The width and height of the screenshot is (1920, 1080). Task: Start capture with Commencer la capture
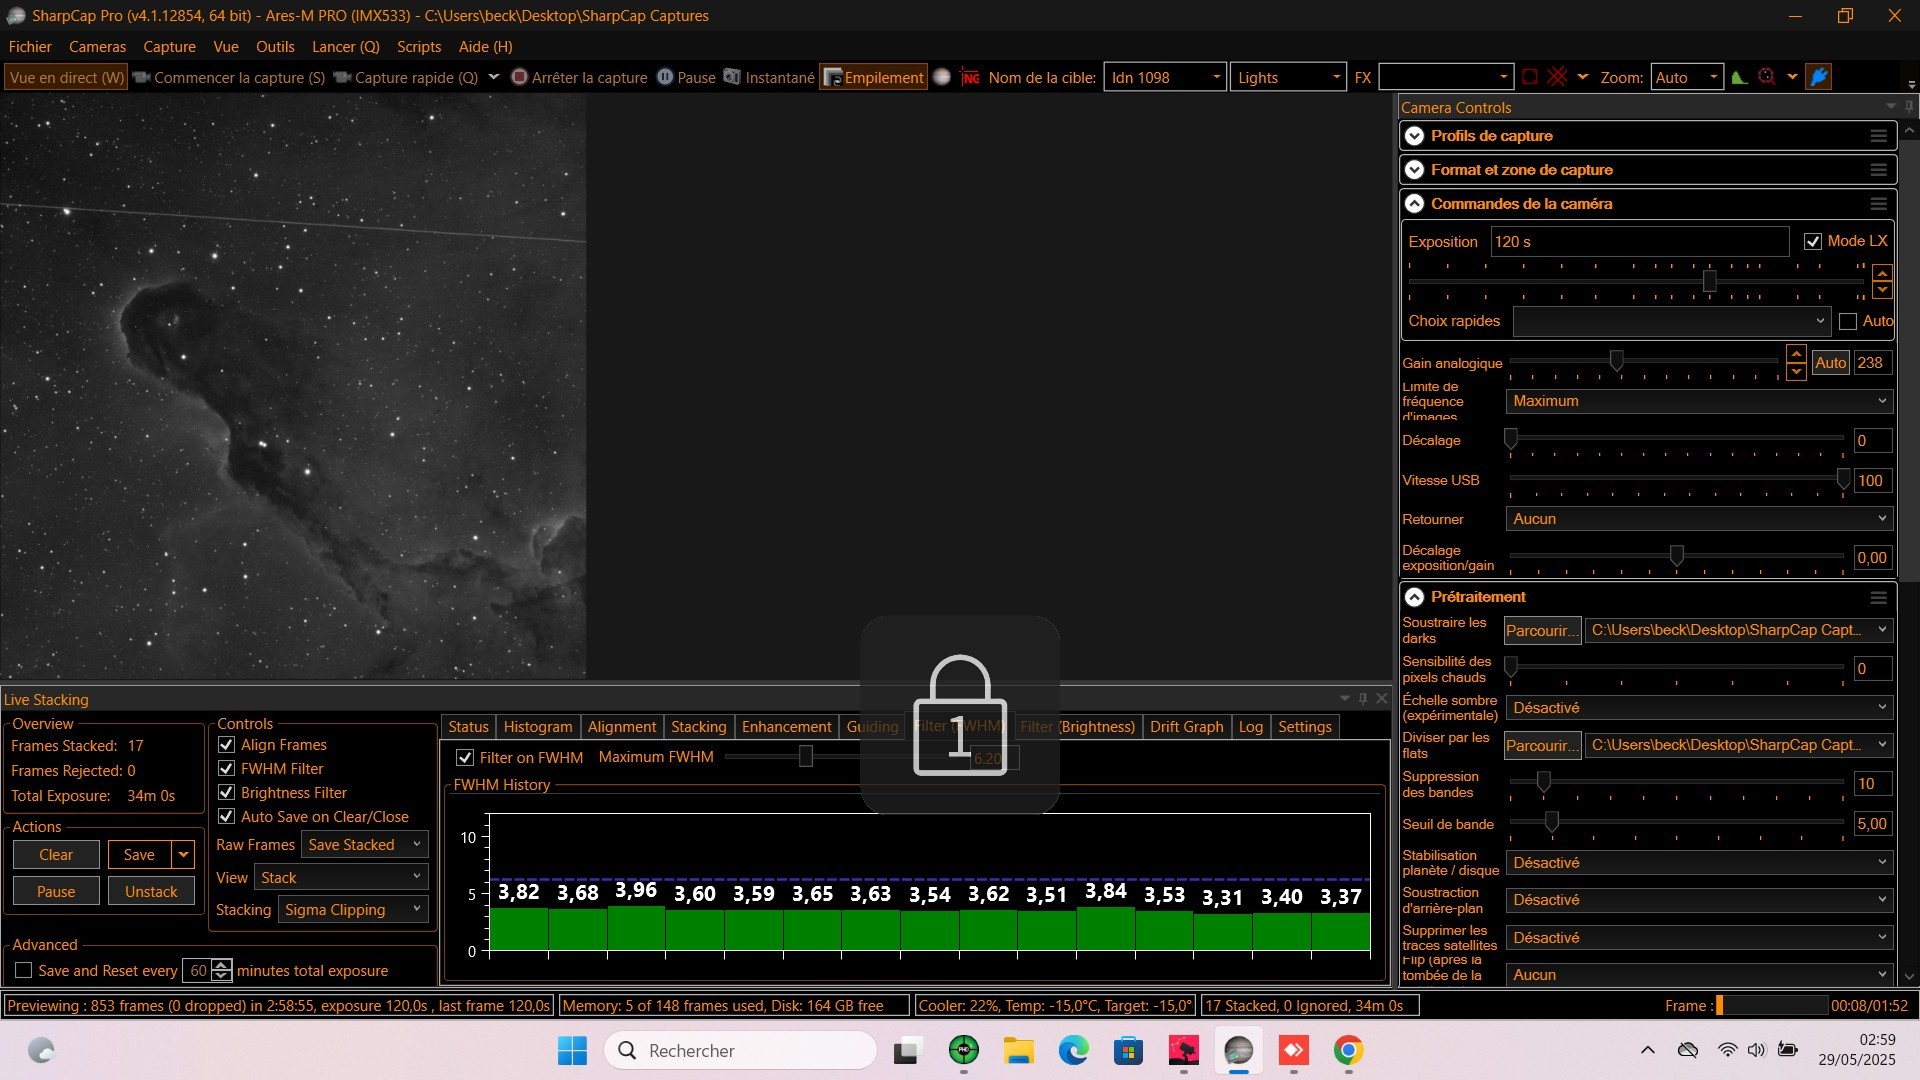coord(230,77)
